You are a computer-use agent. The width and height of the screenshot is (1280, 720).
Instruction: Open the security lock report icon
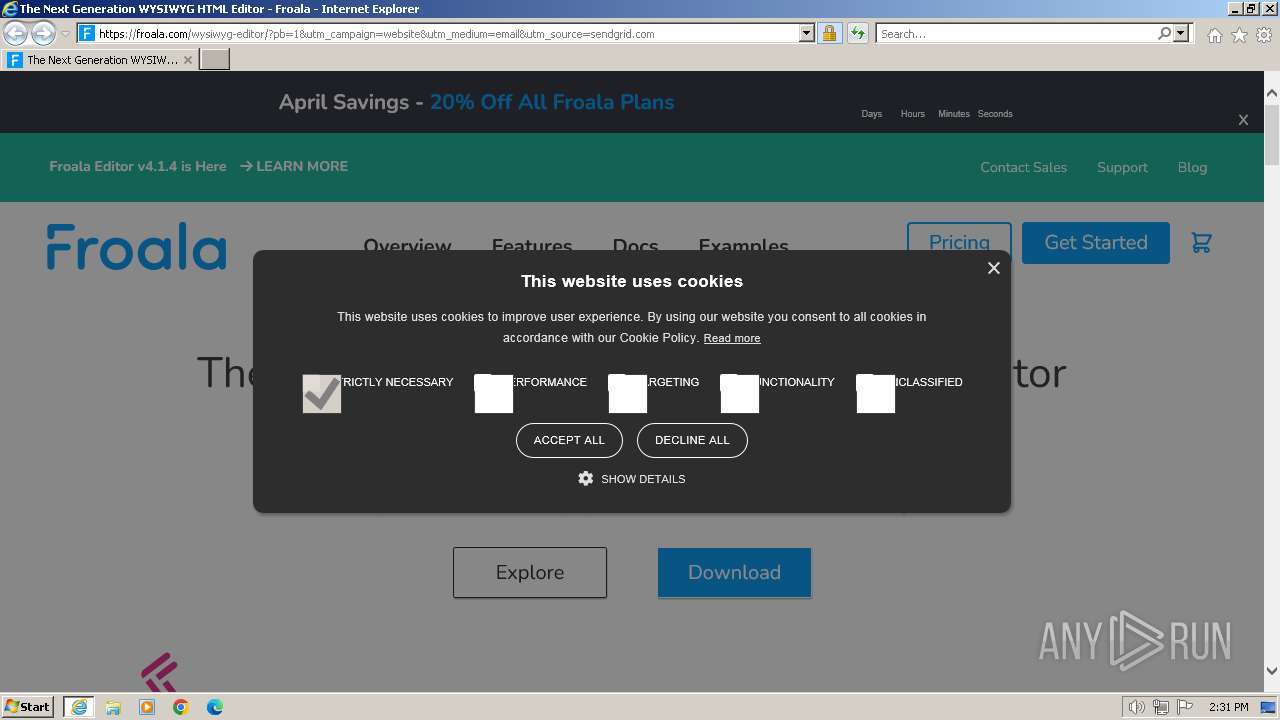pos(829,34)
